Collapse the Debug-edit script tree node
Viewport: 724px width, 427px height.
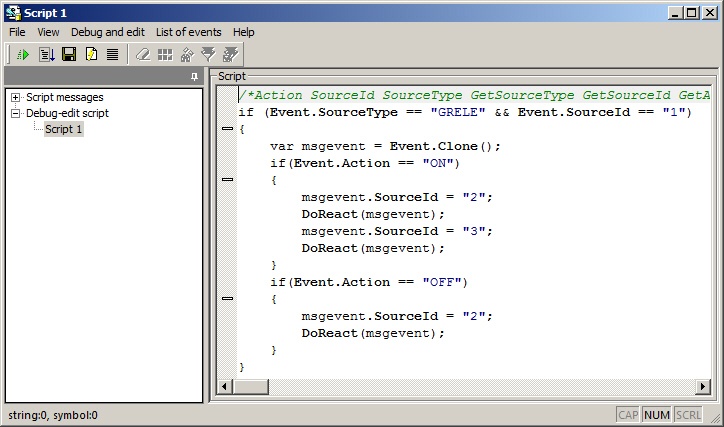click(x=16, y=114)
